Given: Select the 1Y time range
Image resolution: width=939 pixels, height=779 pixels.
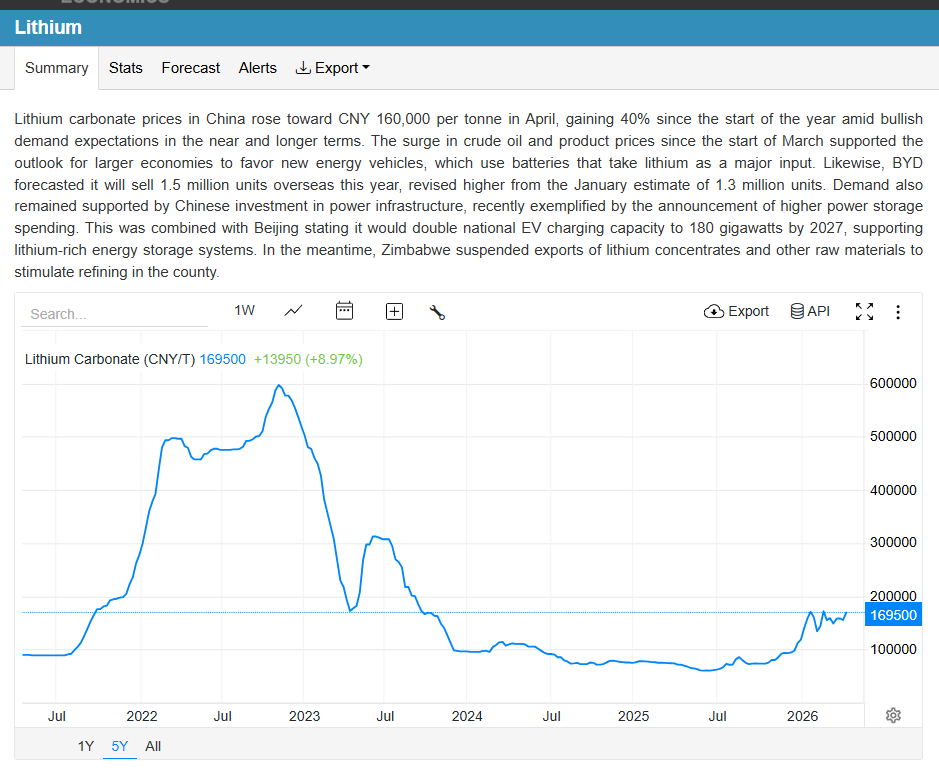Looking at the screenshot, I should (x=86, y=746).
